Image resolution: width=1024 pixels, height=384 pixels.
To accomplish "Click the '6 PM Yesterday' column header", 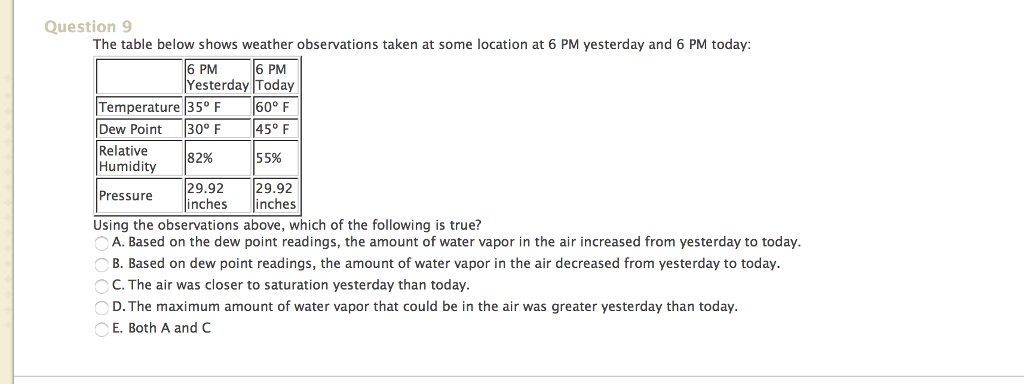I will 217,77.
